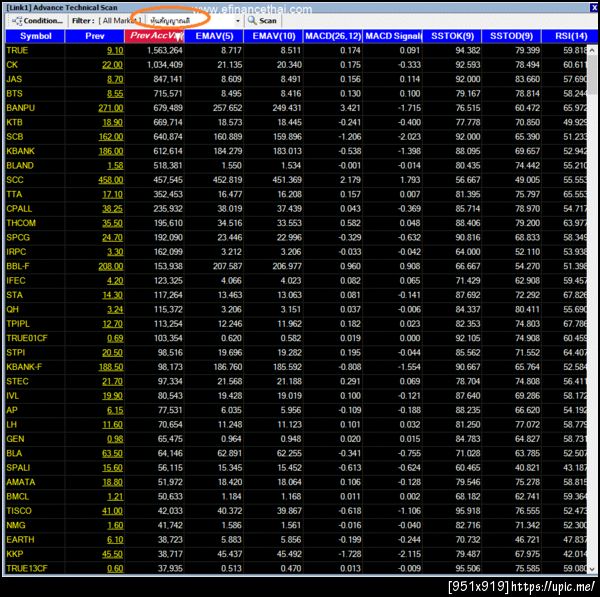
Task: Select the CK symbol row
Action: pos(296,65)
